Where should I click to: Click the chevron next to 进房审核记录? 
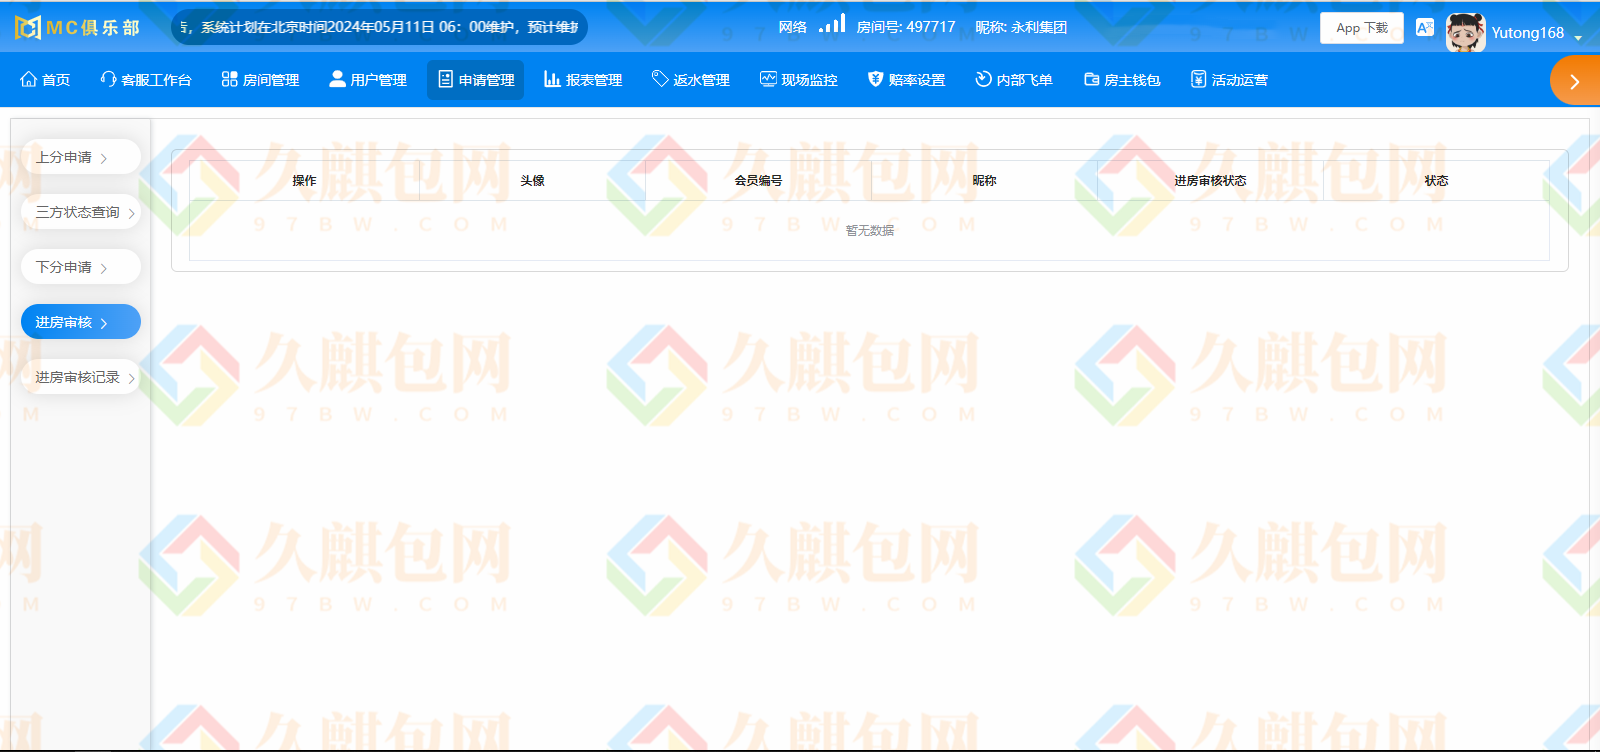(x=131, y=378)
